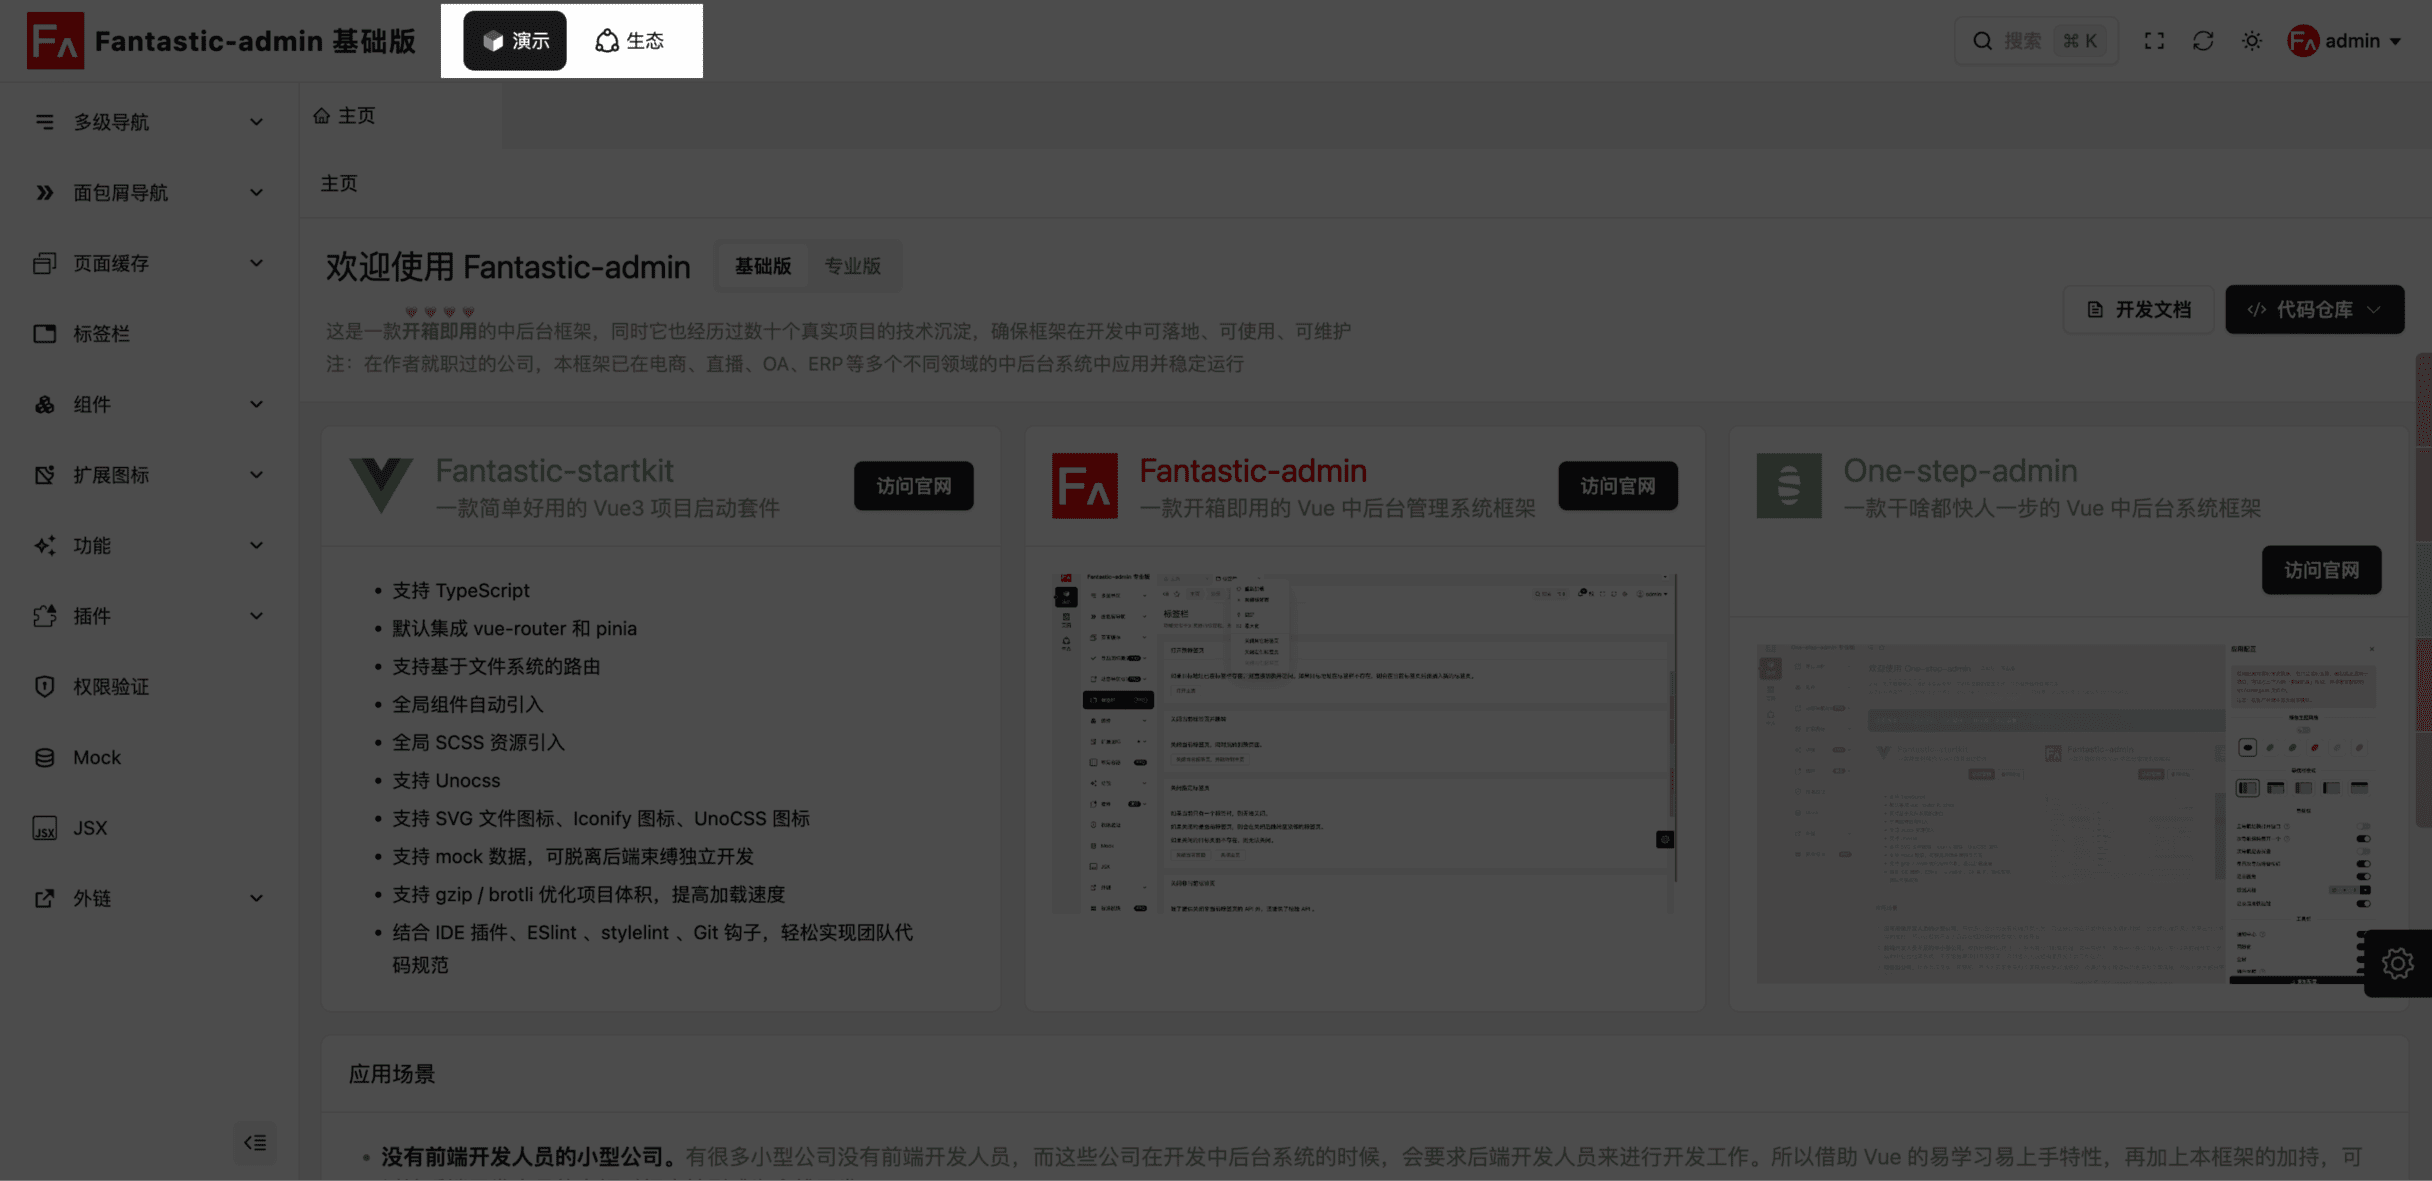2432x1181 pixels.
Task: Open the 标签栏 sidebar item
Action: click(101, 334)
